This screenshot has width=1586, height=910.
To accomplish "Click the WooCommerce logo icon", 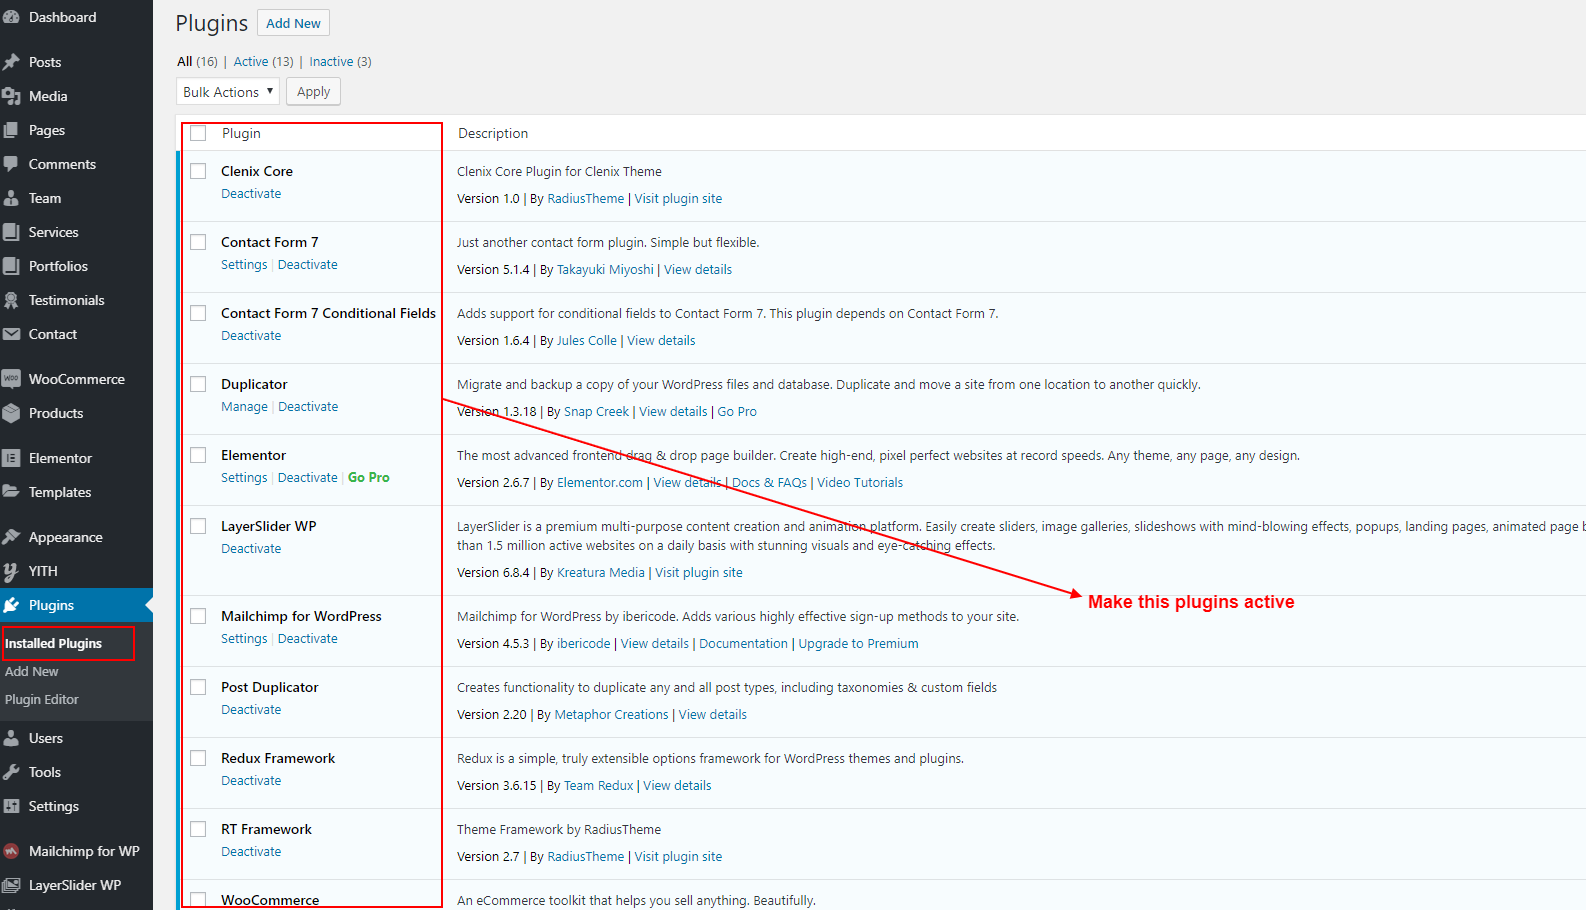I will click(x=11, y=379).
